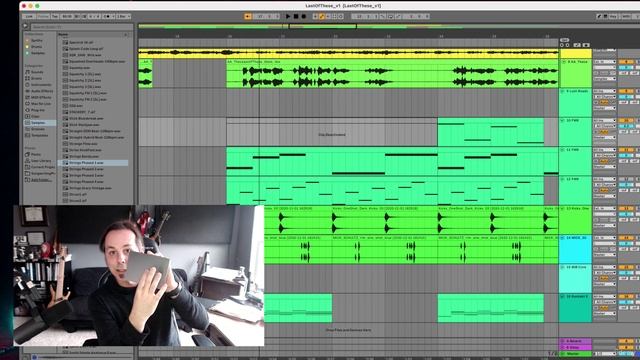Fold the 9 AA_These track
The height and width of the screenshot is (360, 640).
click(x=564, y=62)
